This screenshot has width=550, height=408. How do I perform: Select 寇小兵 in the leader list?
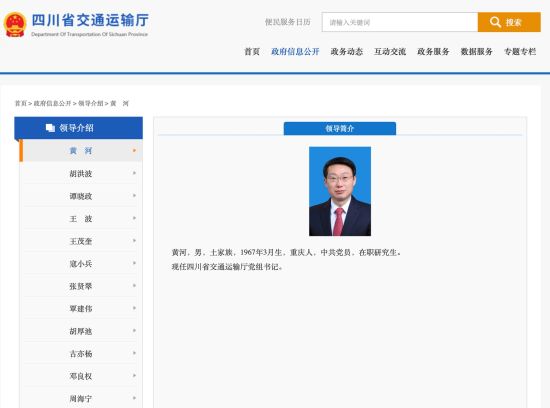coord(81,263)
